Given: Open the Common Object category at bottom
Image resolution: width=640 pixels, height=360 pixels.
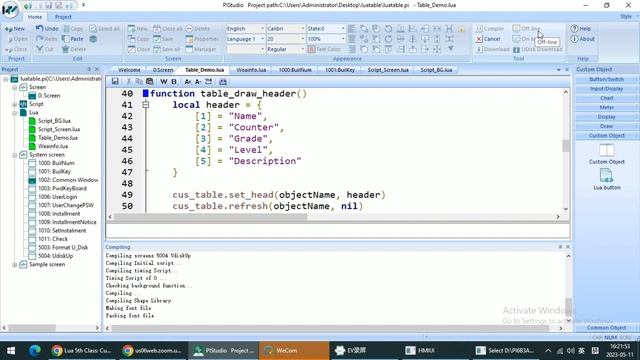Looking at the screenshot, I should (x=607, y=328).
